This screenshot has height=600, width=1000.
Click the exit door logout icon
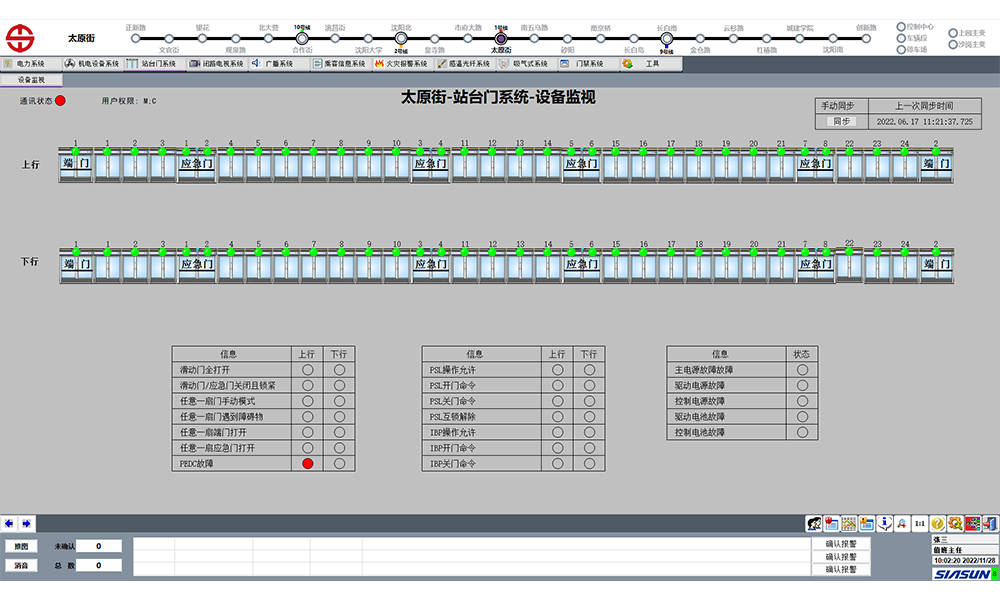tap(989, 523)
